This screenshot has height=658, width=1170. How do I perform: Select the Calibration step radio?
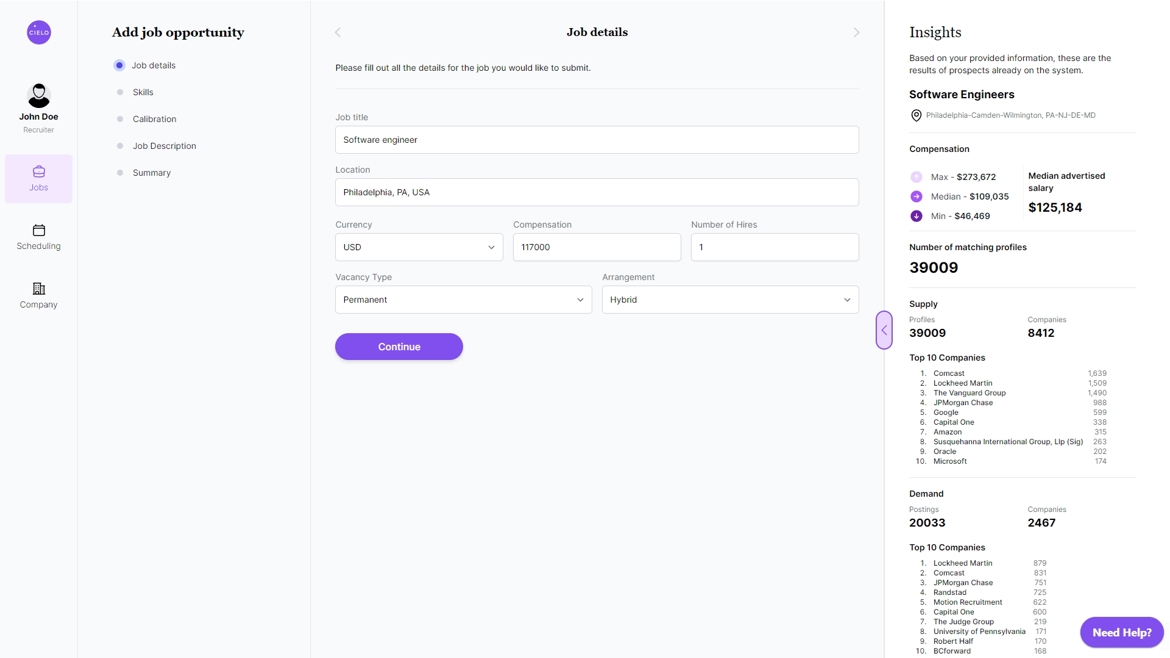[120, 119]
